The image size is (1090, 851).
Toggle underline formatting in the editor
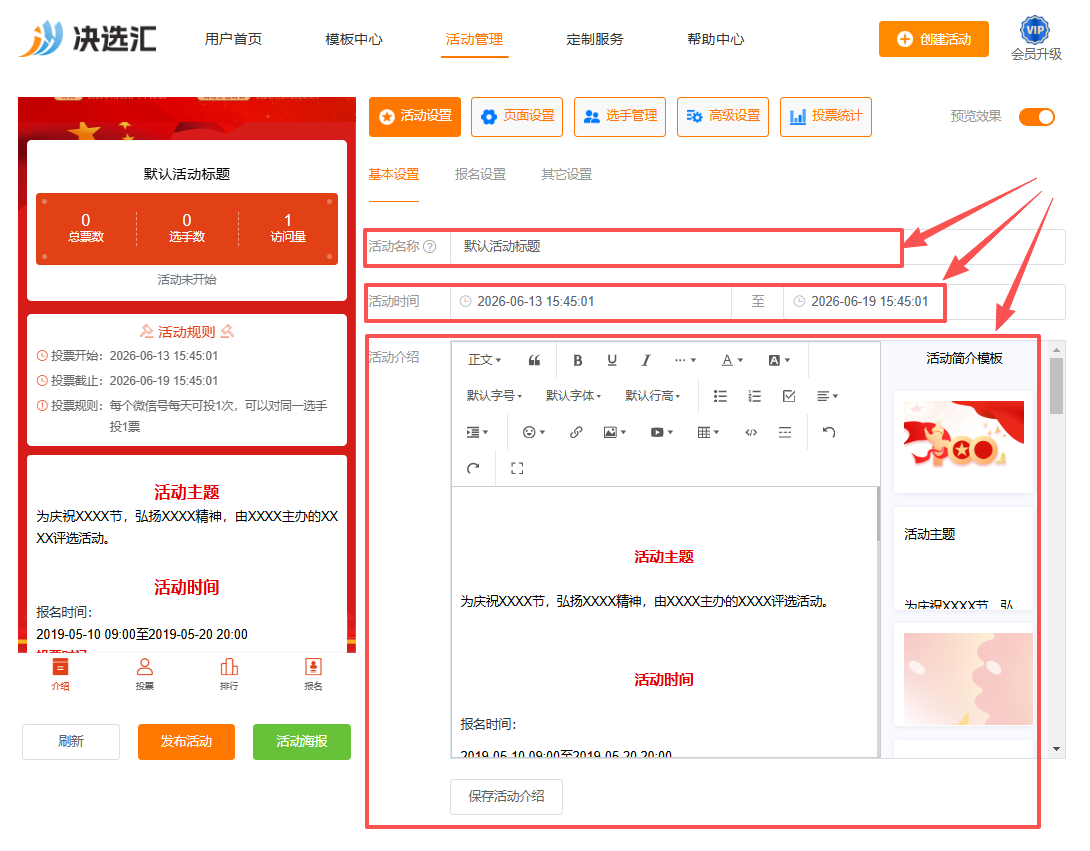[612, 360]
